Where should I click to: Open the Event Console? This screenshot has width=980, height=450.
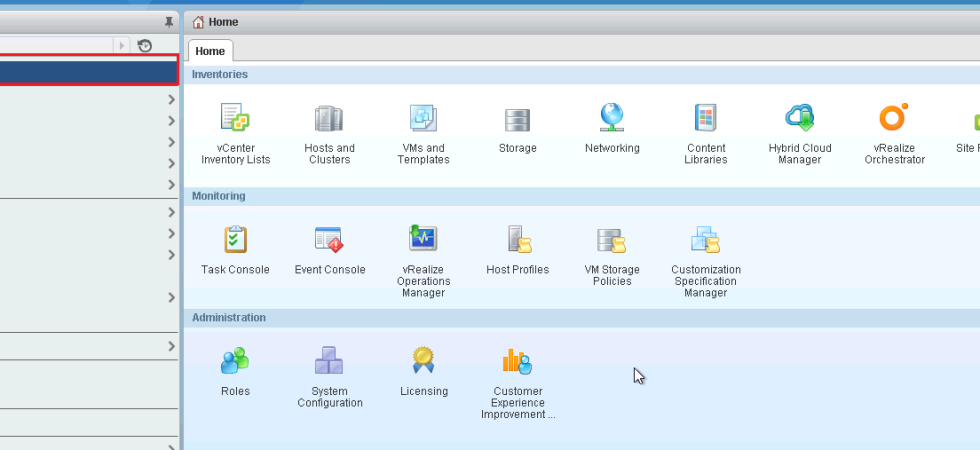(329, 250)
